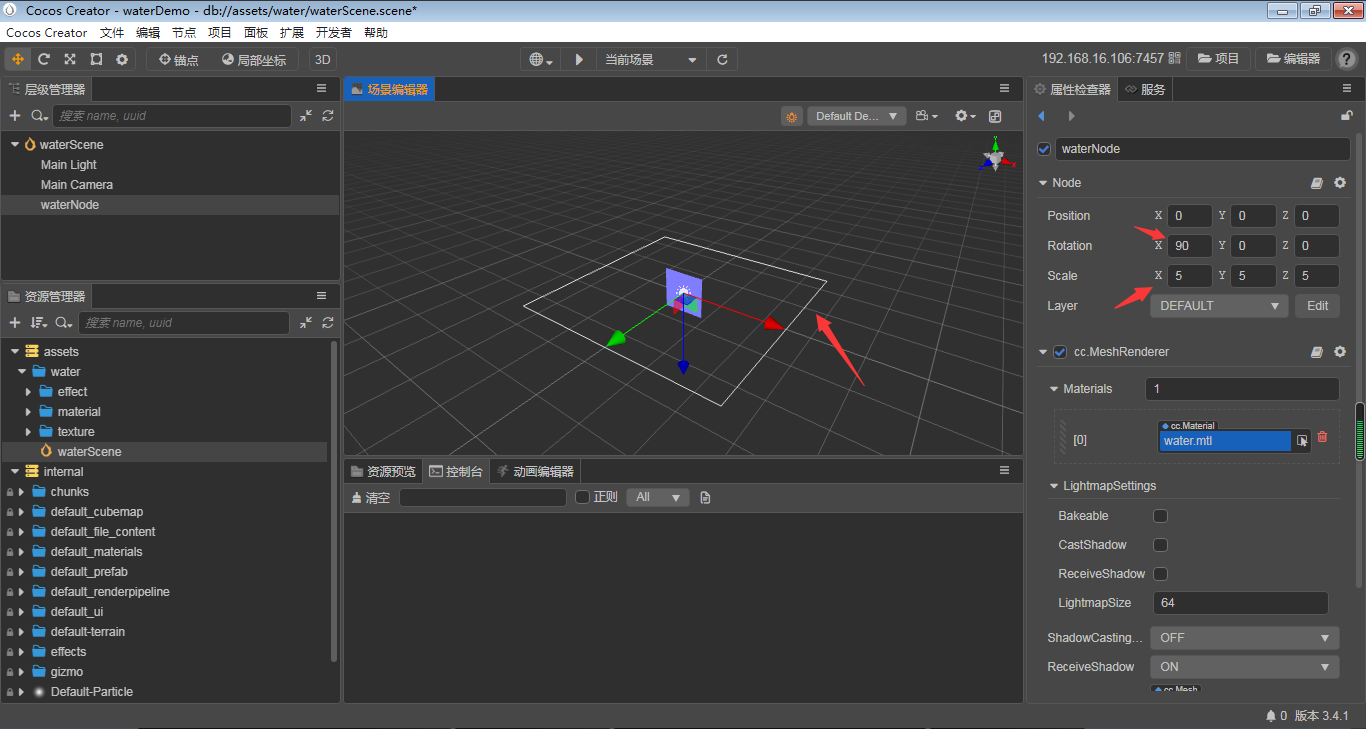Screen dimensions: 1366x729
Task: Select the Move transform tool
Action: [17, 59]
